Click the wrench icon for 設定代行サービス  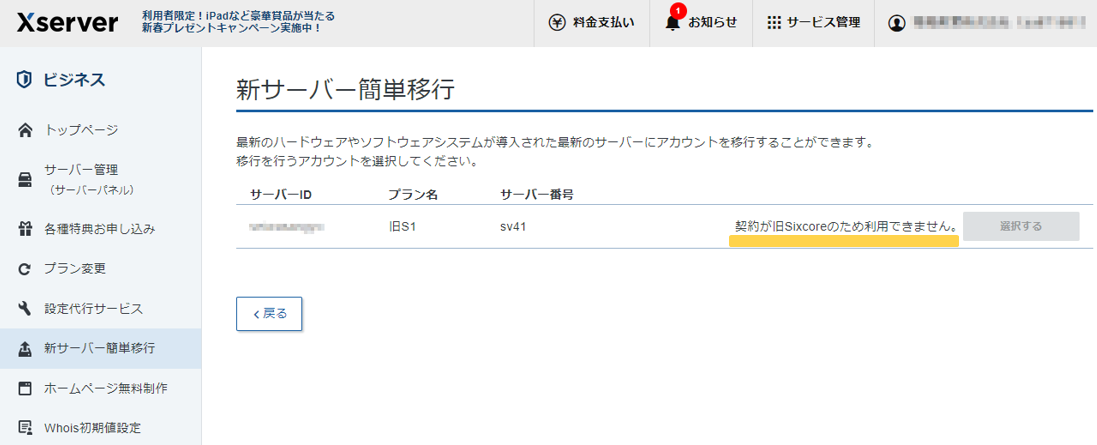[25, 309]
